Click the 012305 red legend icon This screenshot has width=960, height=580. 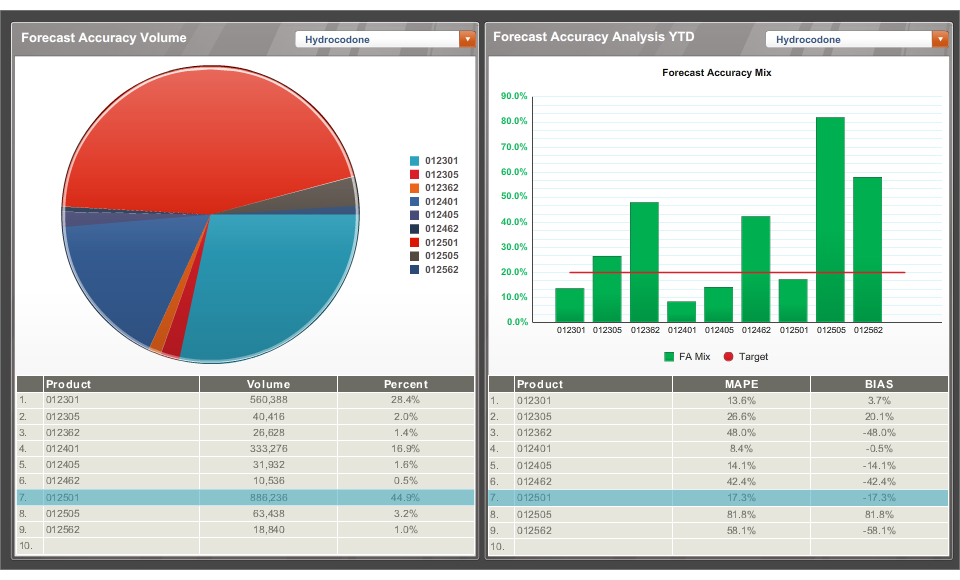pyautogui.click(x=412, y=174)
